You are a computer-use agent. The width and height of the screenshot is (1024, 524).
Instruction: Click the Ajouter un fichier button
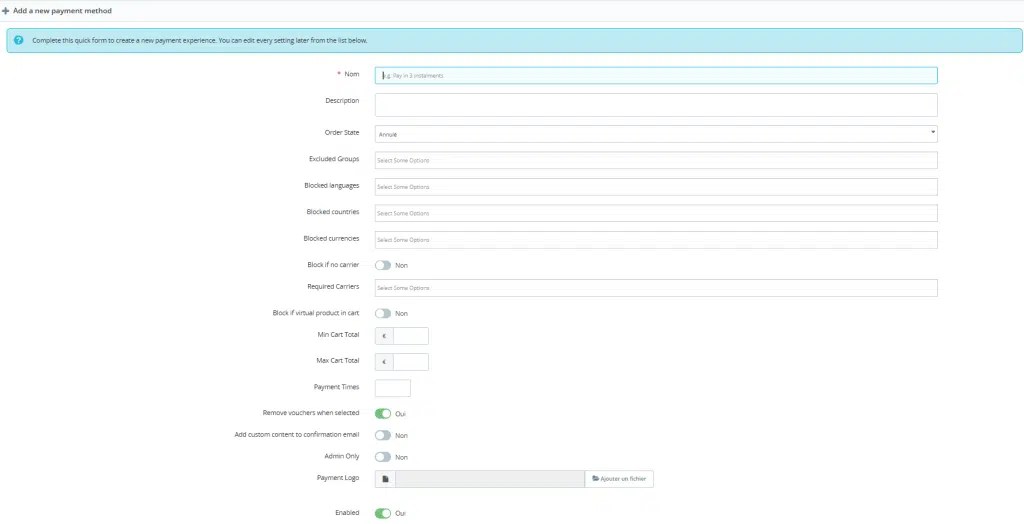(x=619, y=479)
